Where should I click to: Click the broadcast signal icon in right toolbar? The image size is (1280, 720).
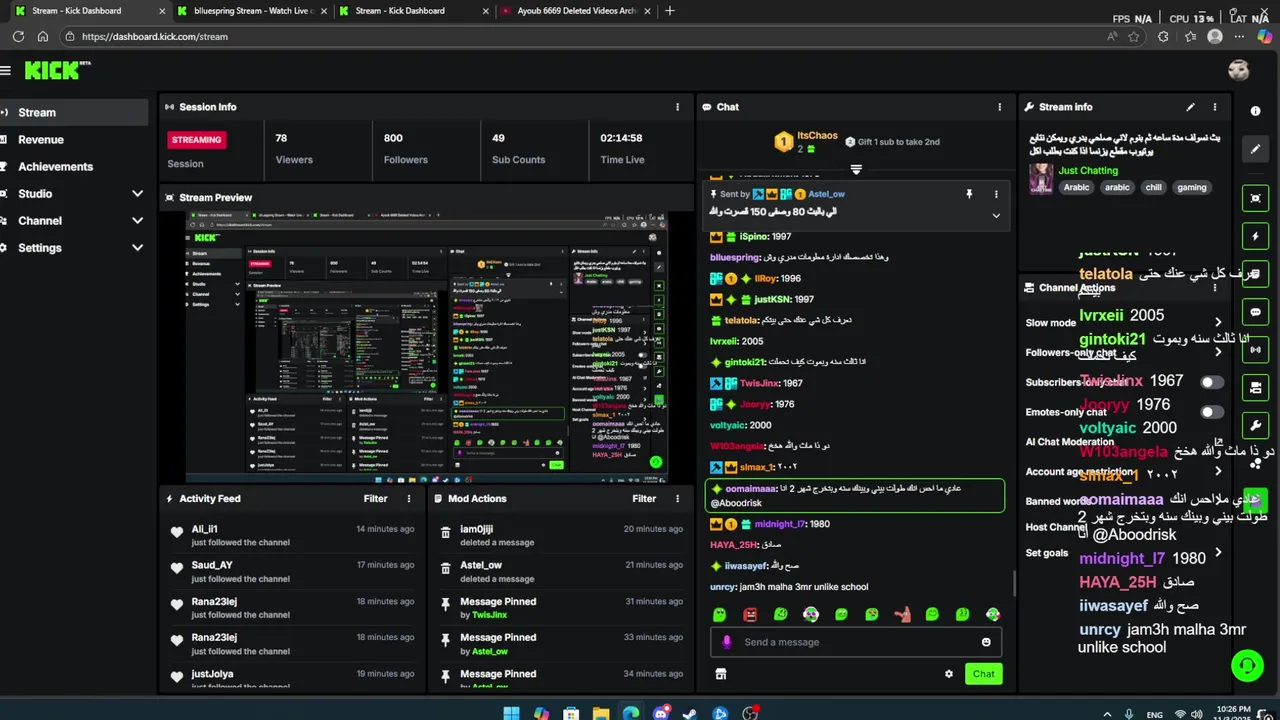1256,350
